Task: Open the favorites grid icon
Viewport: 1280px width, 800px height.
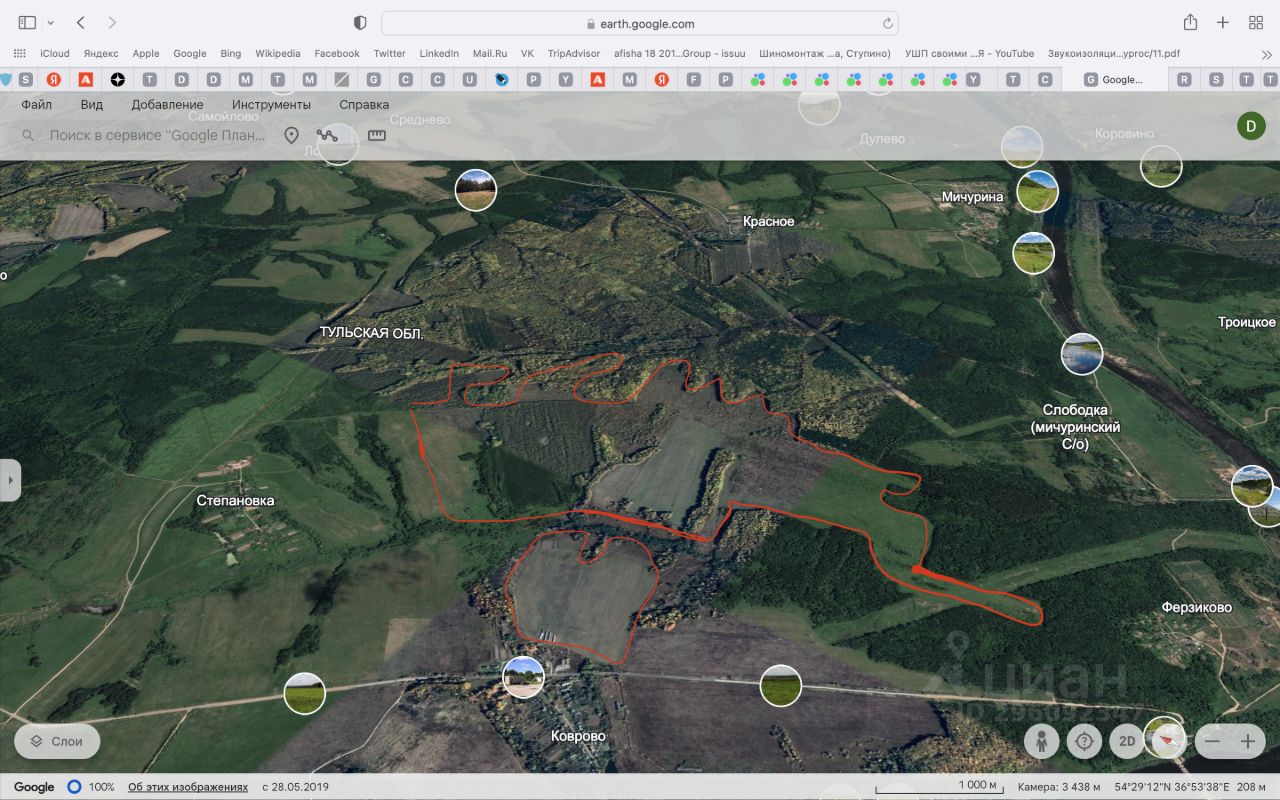Action: pos(19,53)
